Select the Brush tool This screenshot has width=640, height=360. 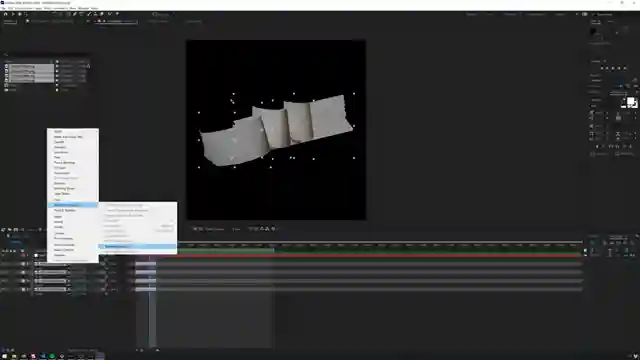(x=89, y=14)
